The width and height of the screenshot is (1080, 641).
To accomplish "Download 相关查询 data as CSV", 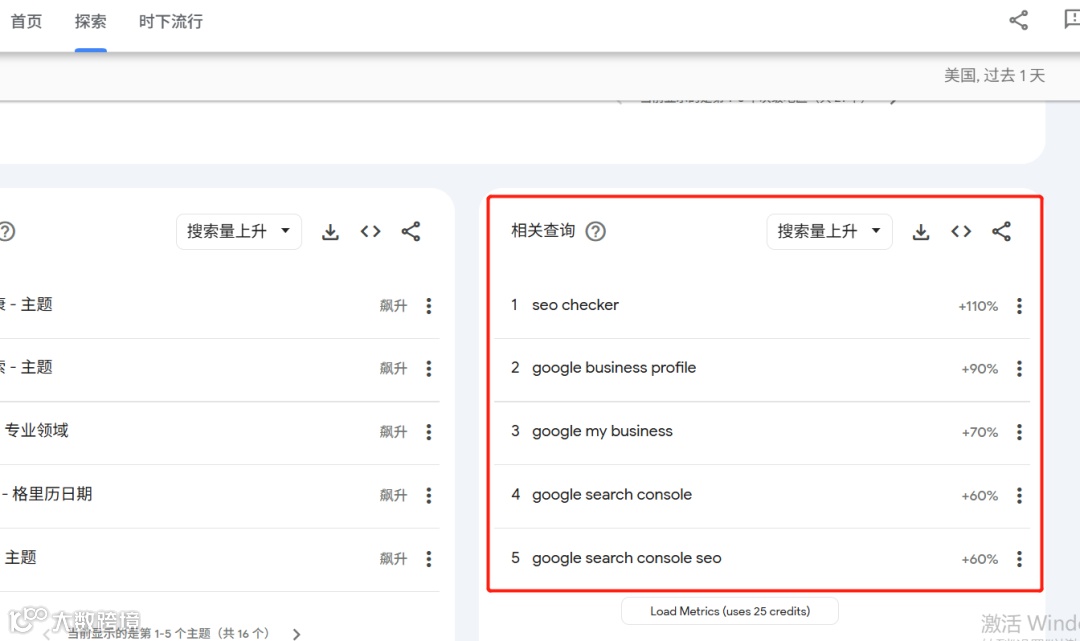I will (921, 232).
